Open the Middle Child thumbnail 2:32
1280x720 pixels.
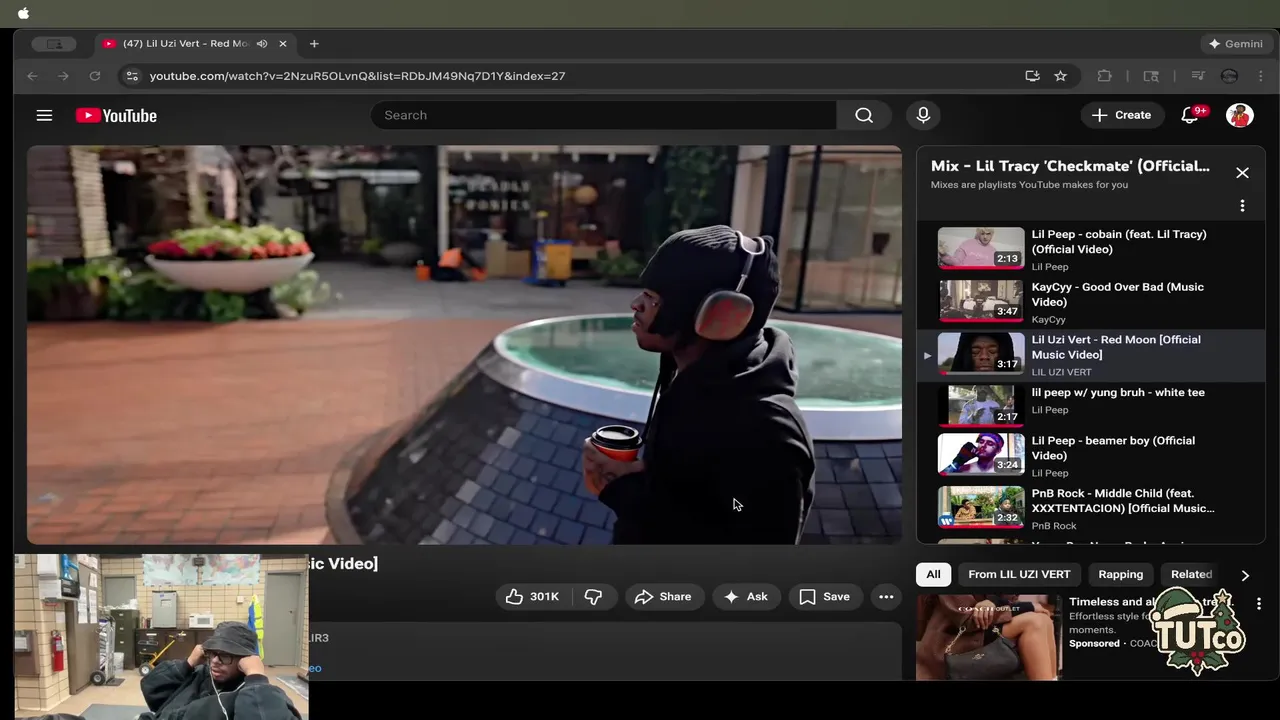tap(981, 507)
